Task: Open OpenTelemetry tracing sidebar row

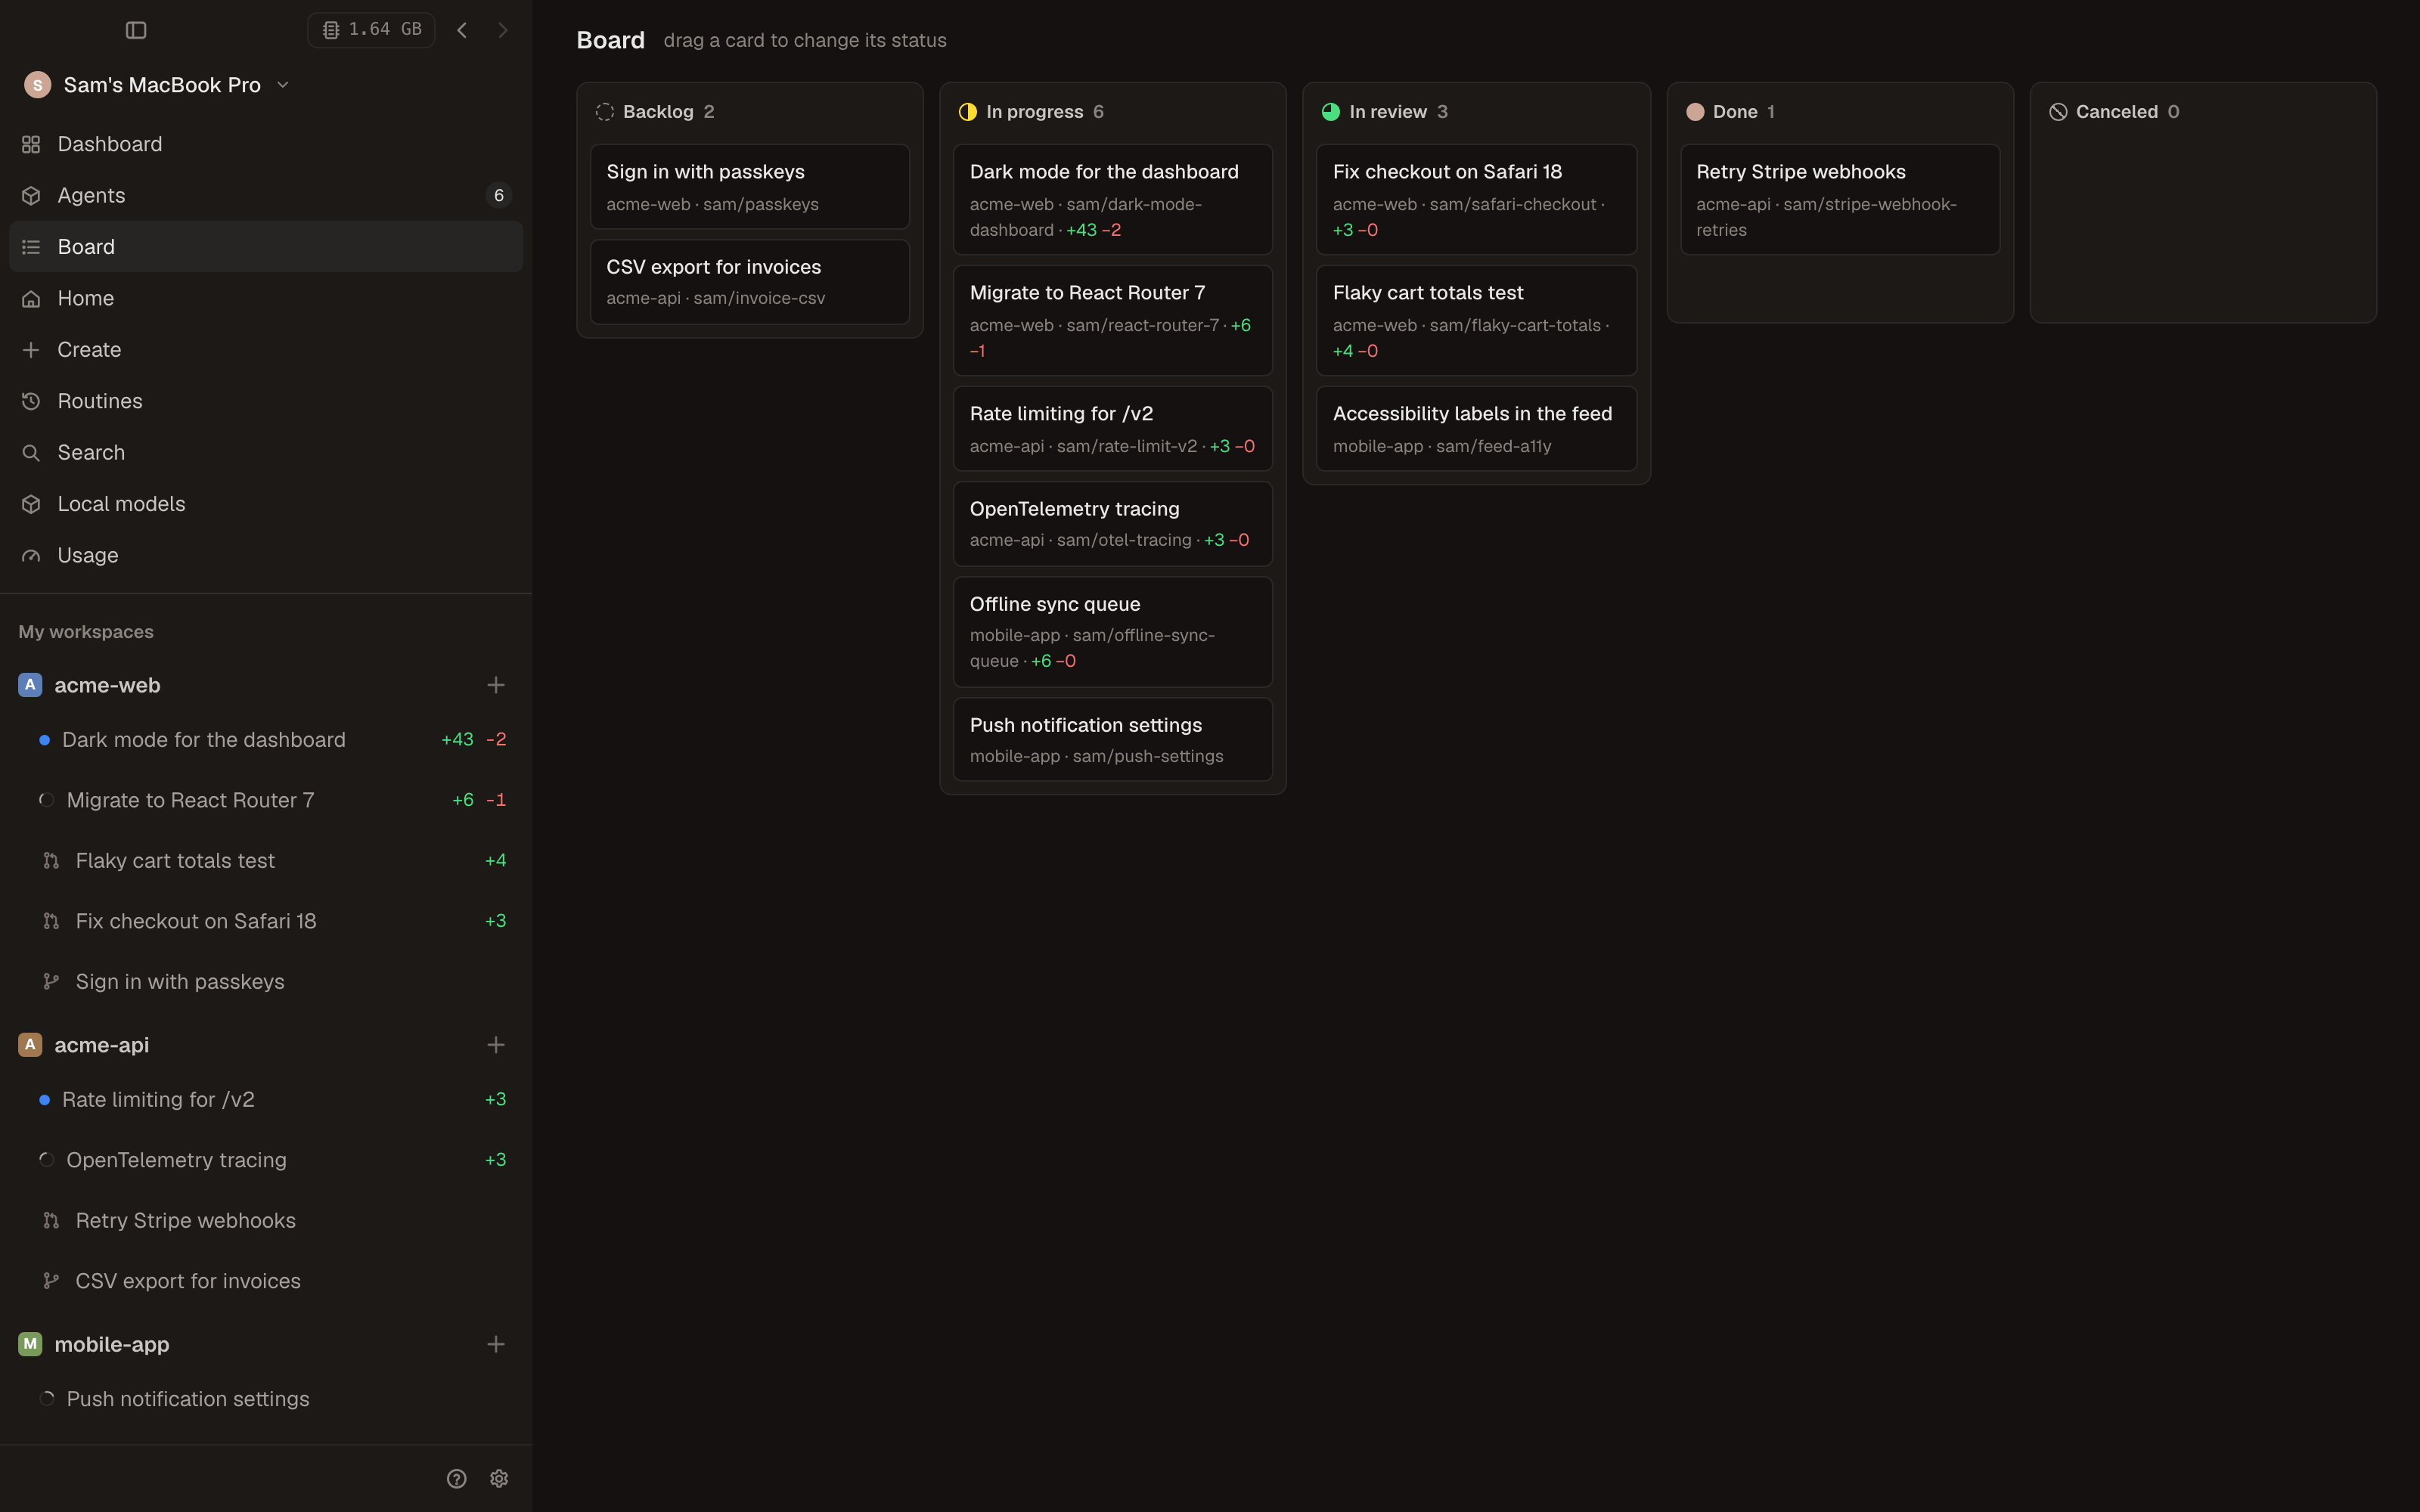Action: coord(266,1160)
